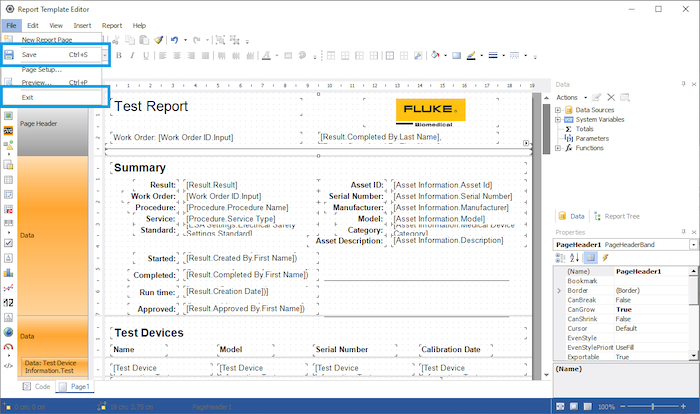Select the chart object tool in sidebar
This screenshot has height=414, width=700.
pyautogui.click(x=8, y=271)
